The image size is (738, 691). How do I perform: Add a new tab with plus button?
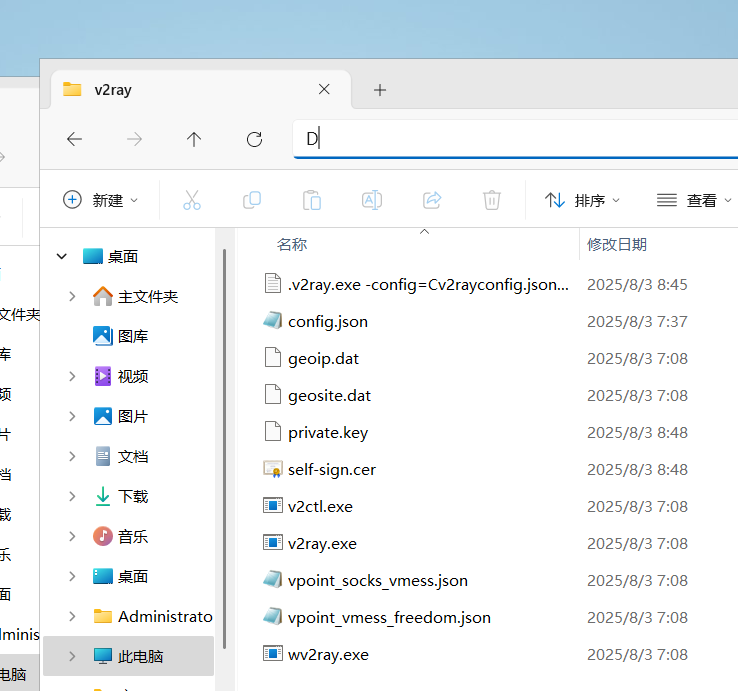[380, 90]
